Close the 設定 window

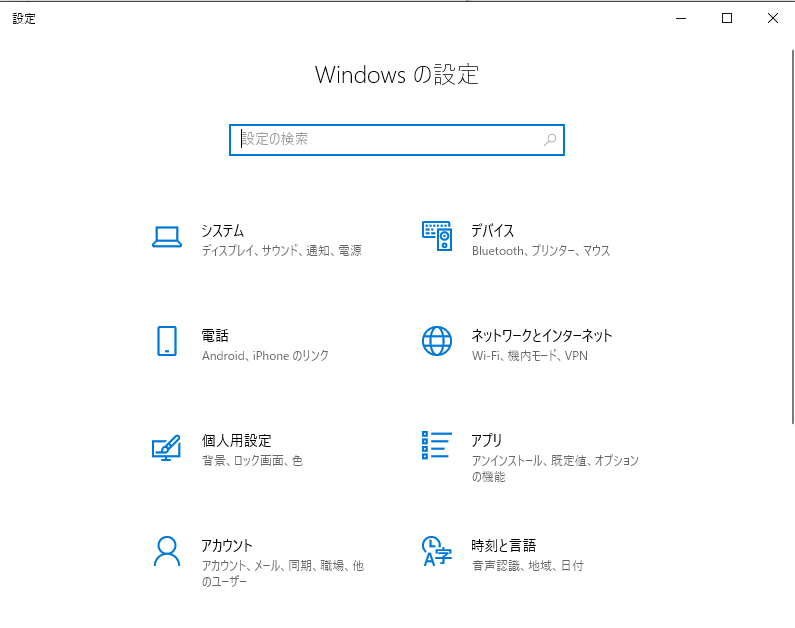(x=772, y=18)
